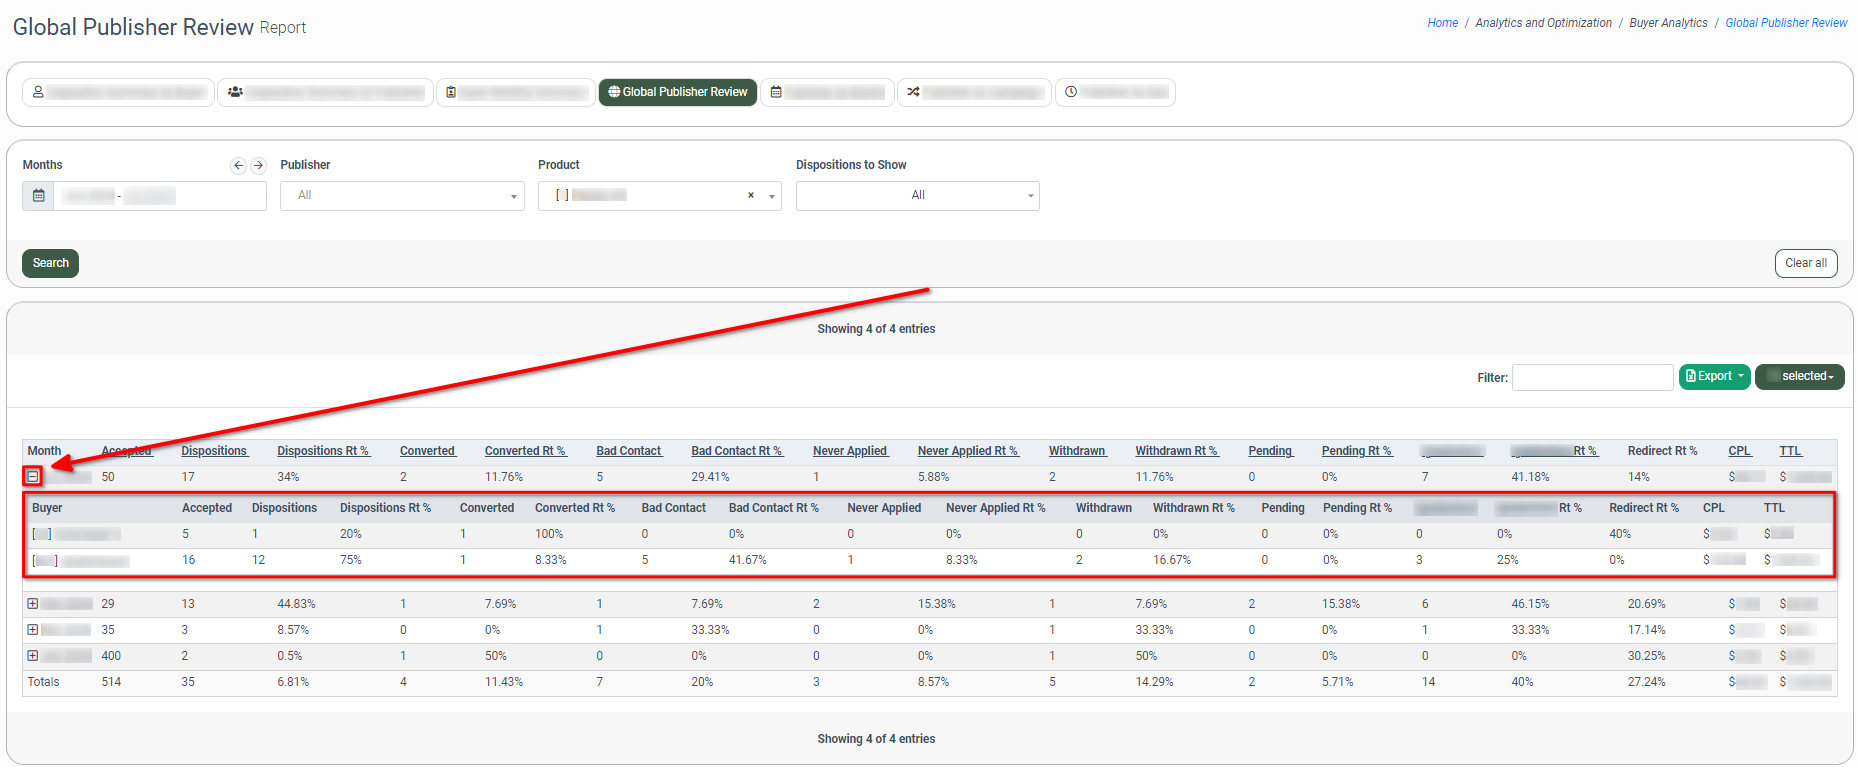Click the calendar icon beside the Months field
This screenshot has width=1859, height=767.
38,196
